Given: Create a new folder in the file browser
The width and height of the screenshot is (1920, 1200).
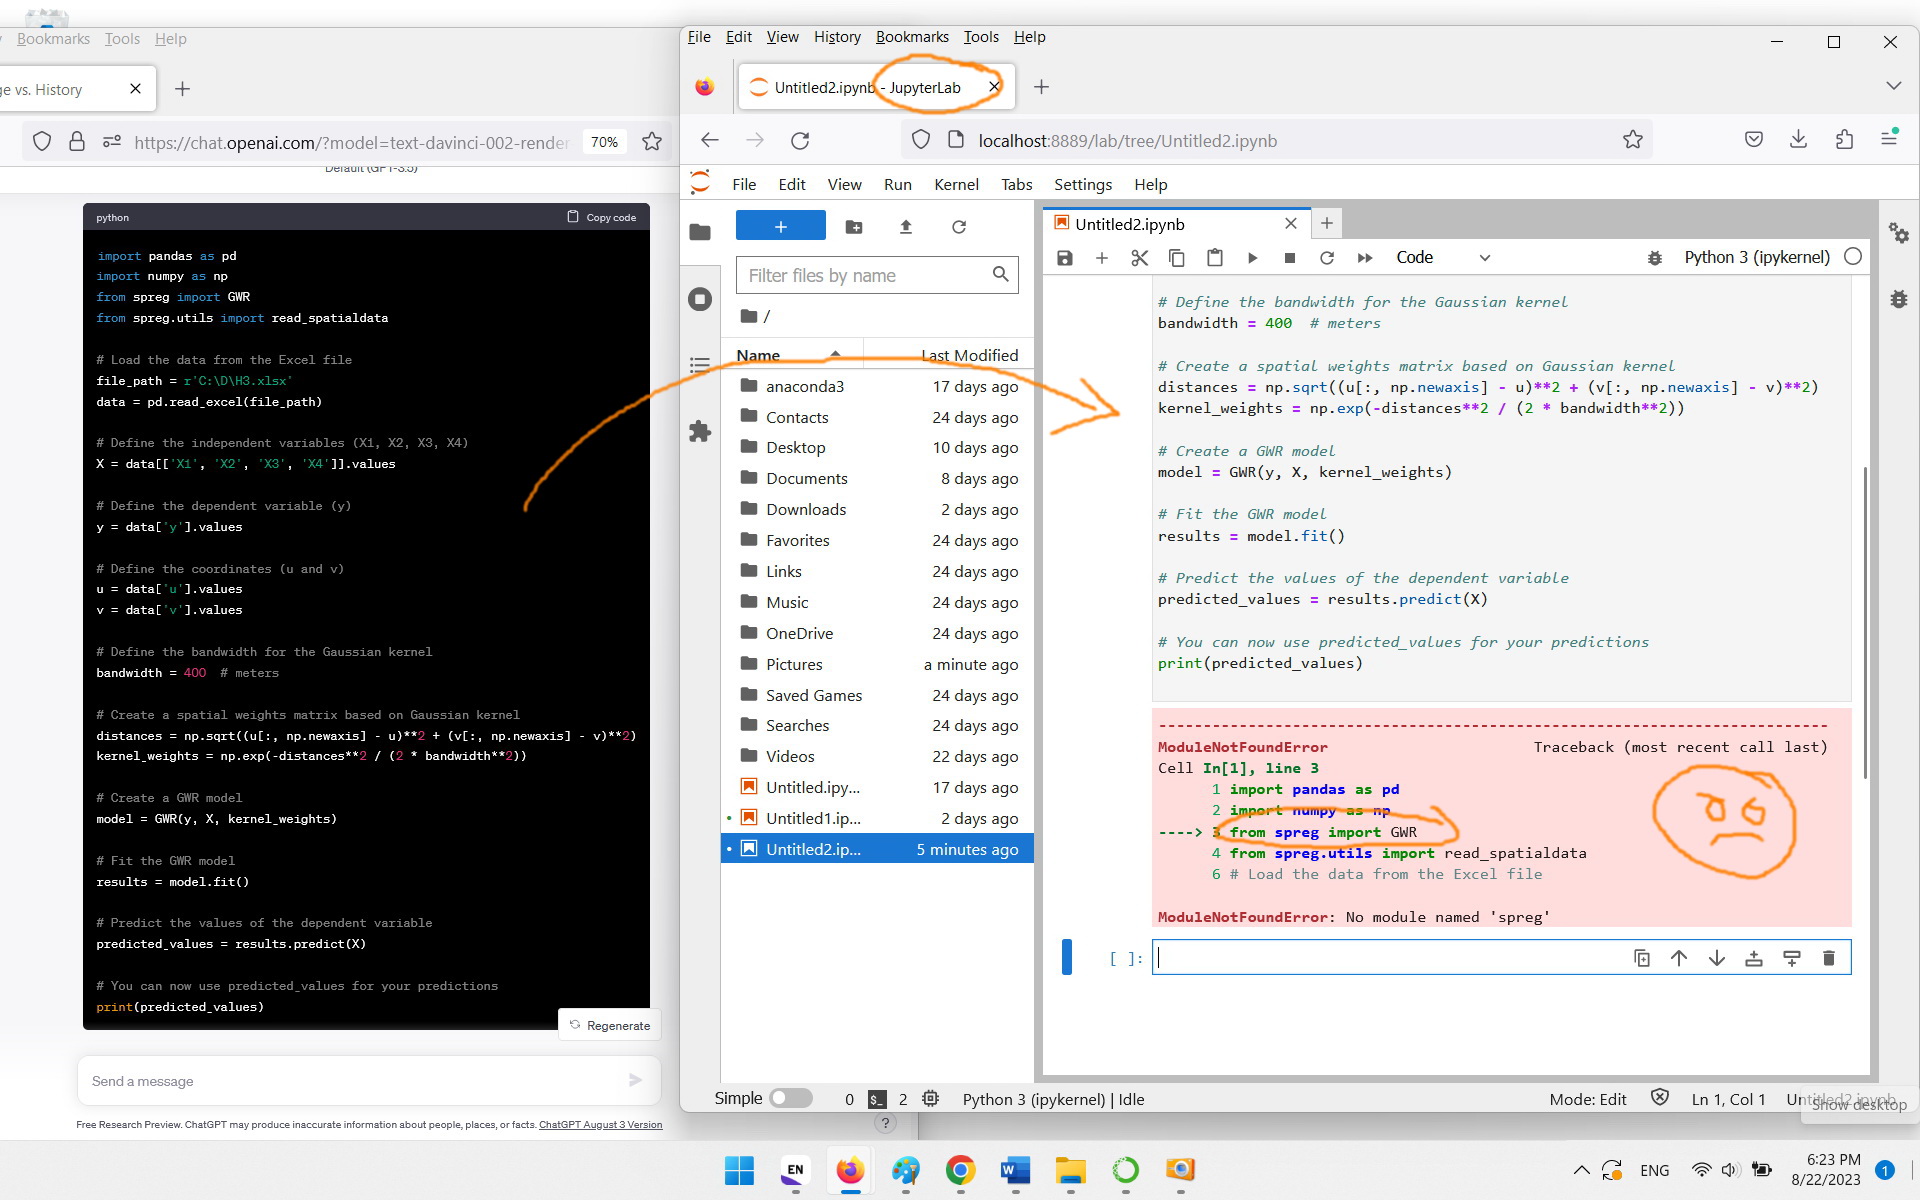Looking at the screenshot, I should (x=855, y=226).
